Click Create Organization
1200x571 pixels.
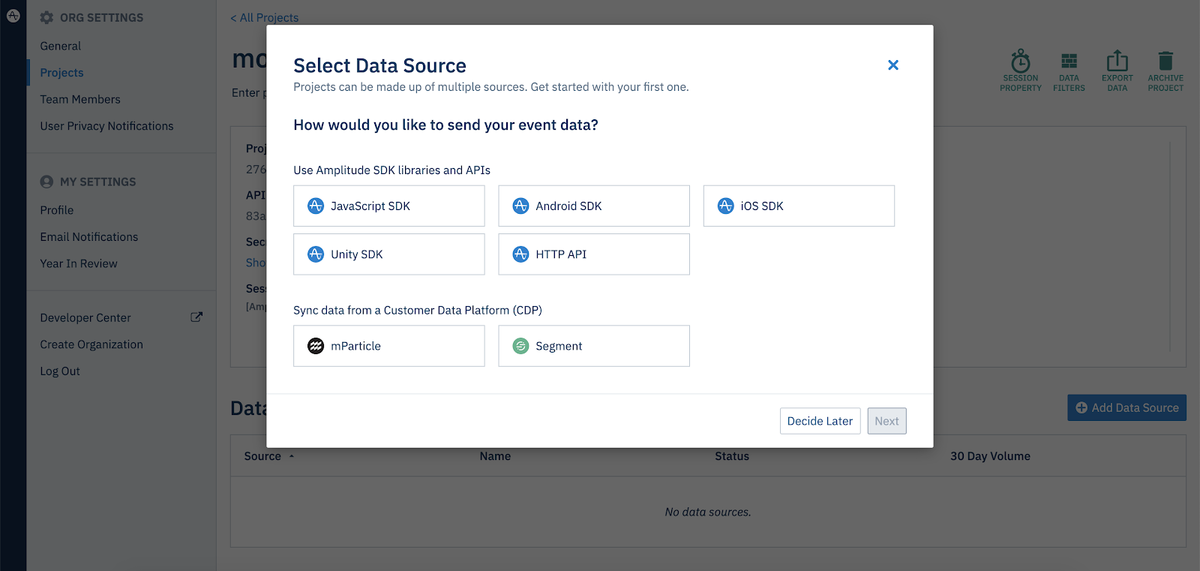click(92, 344)
